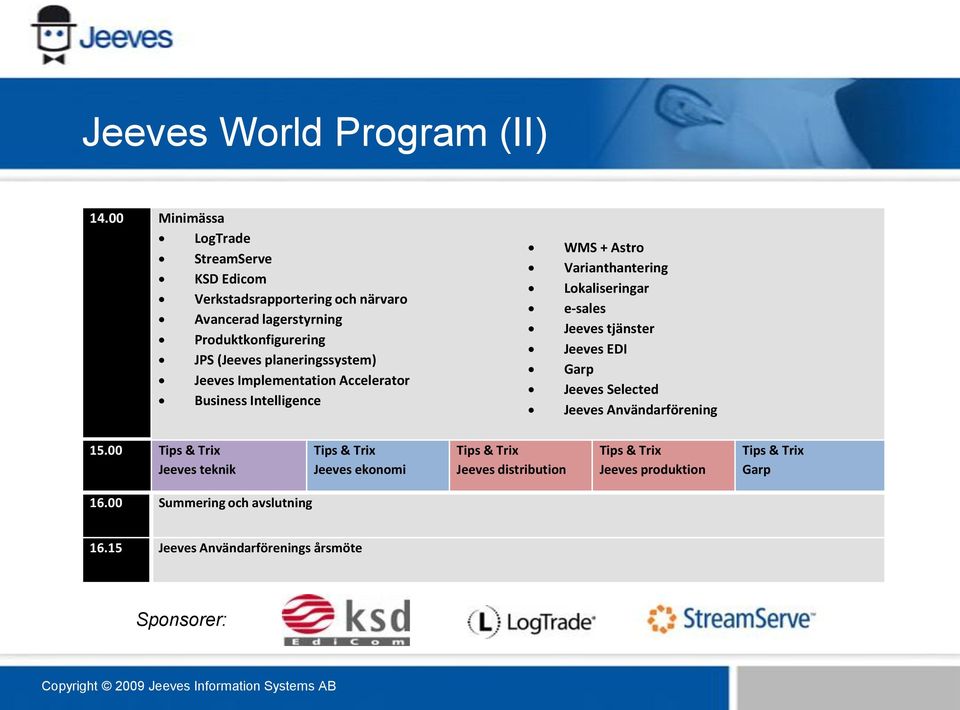Click 'Lokaliseringar' bullet item
Viewport: 960px width, 710px height.
(x=606, y=288)
